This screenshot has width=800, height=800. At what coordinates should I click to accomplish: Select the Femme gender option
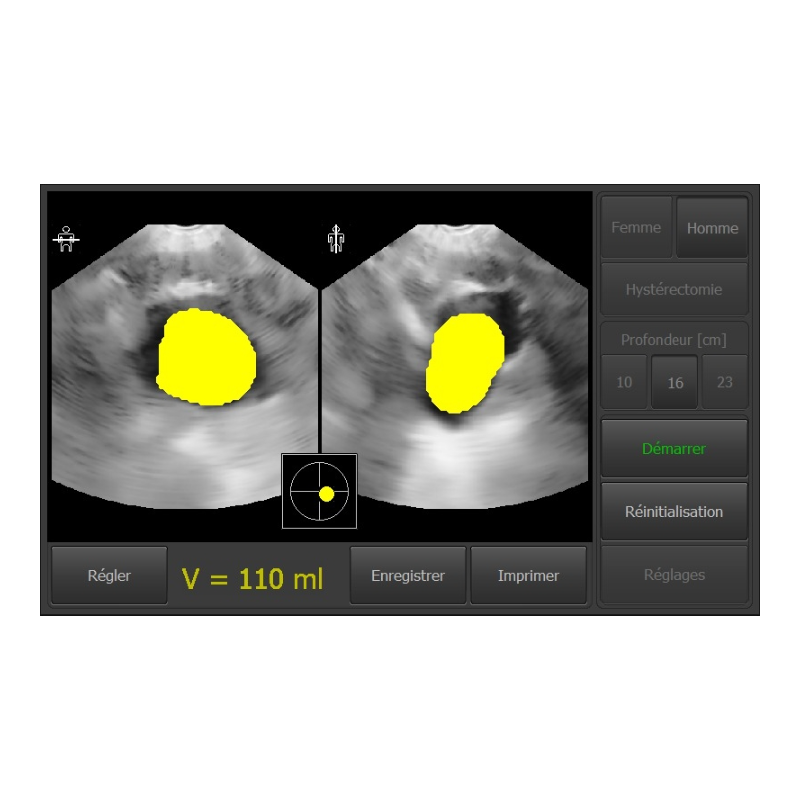636,227
